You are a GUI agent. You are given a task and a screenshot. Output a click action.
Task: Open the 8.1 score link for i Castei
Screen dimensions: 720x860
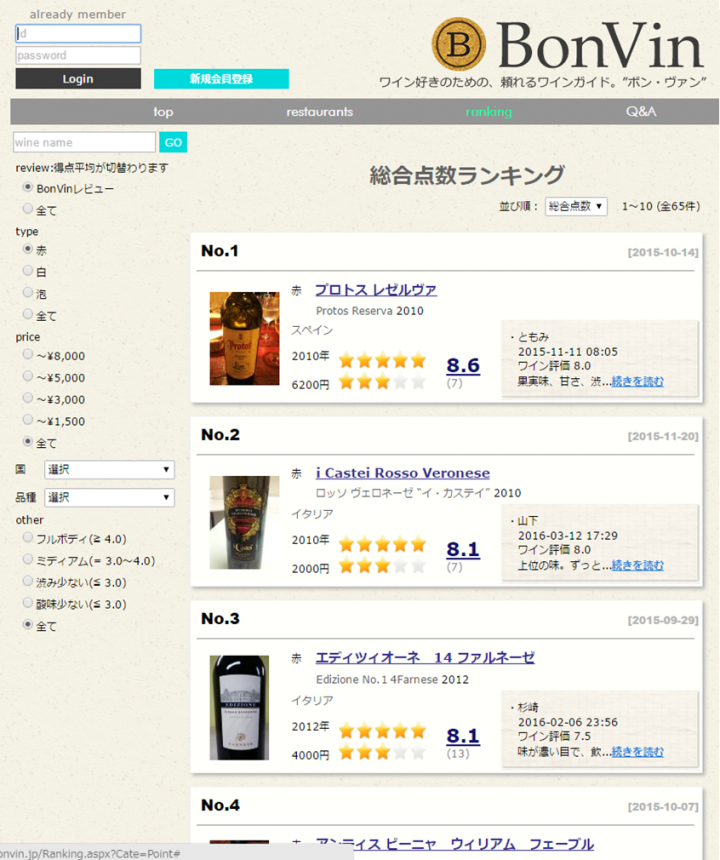[463, 549]
